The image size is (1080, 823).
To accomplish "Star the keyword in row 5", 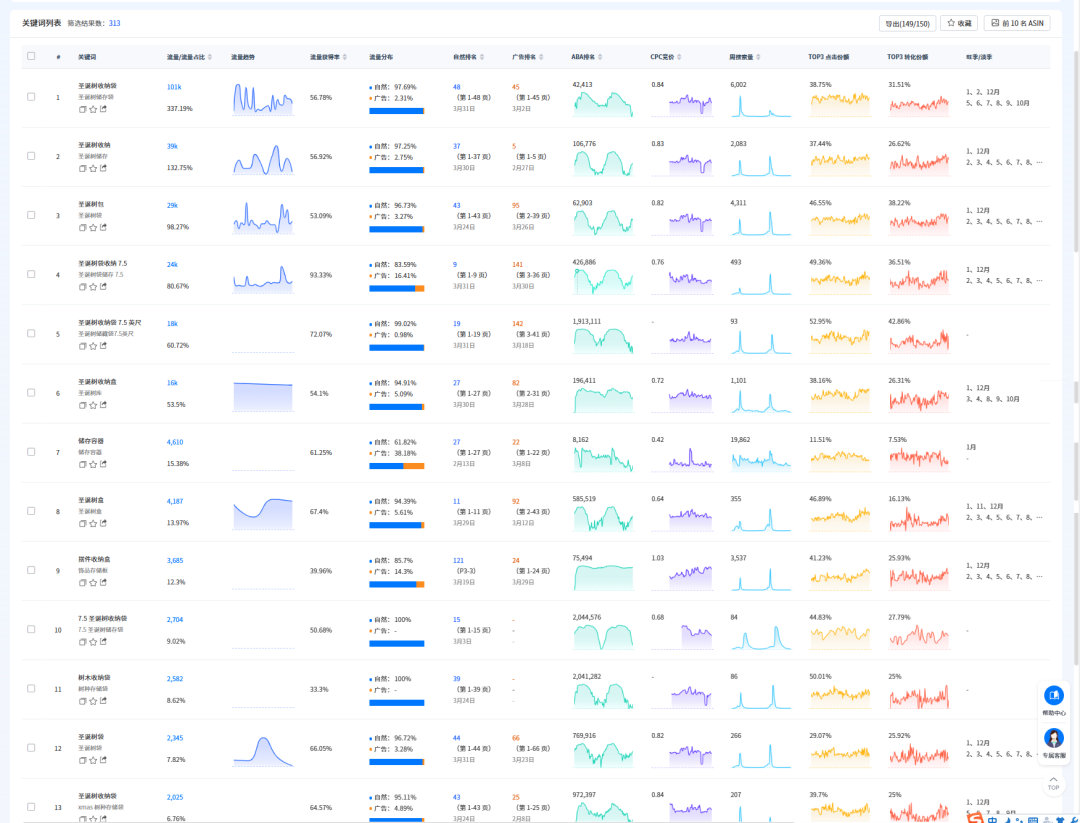I will pos(93,346).
